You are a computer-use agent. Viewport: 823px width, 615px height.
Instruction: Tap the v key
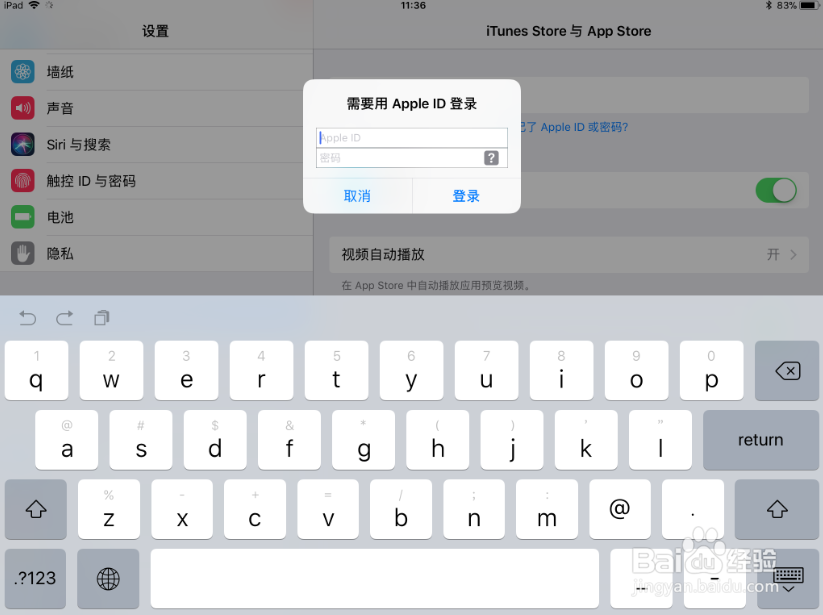tap(328, 509)
